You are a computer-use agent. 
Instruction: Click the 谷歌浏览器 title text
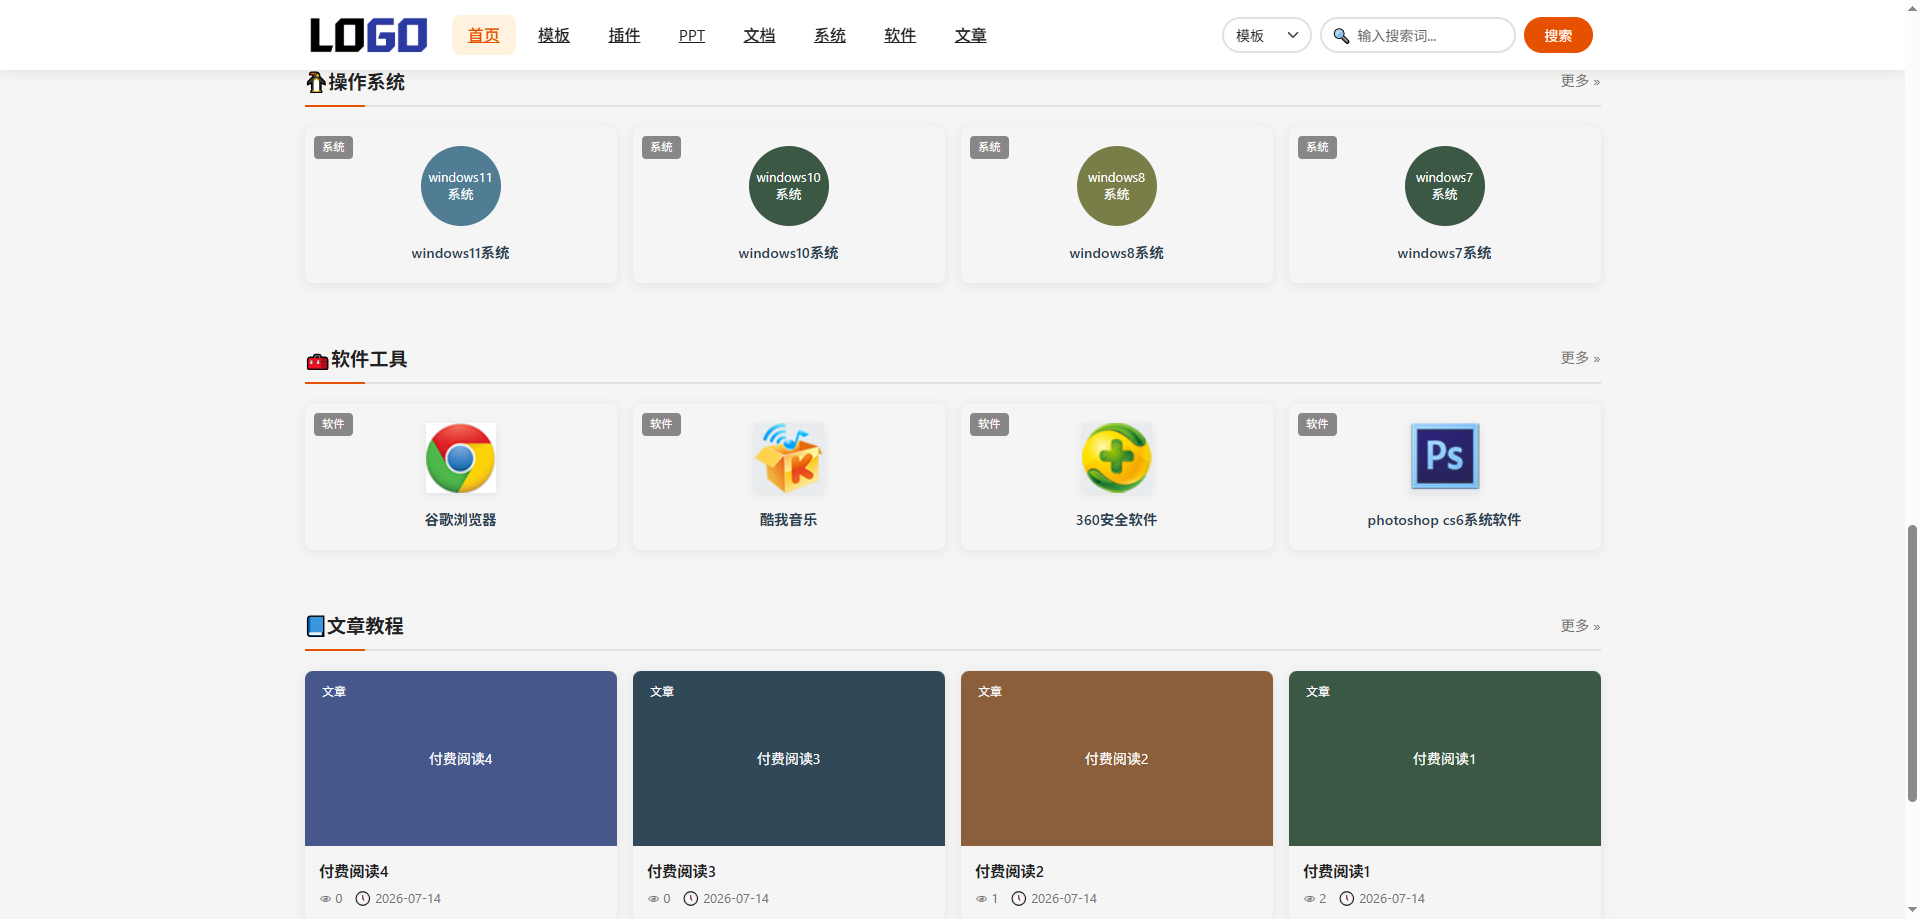[461, 520]
